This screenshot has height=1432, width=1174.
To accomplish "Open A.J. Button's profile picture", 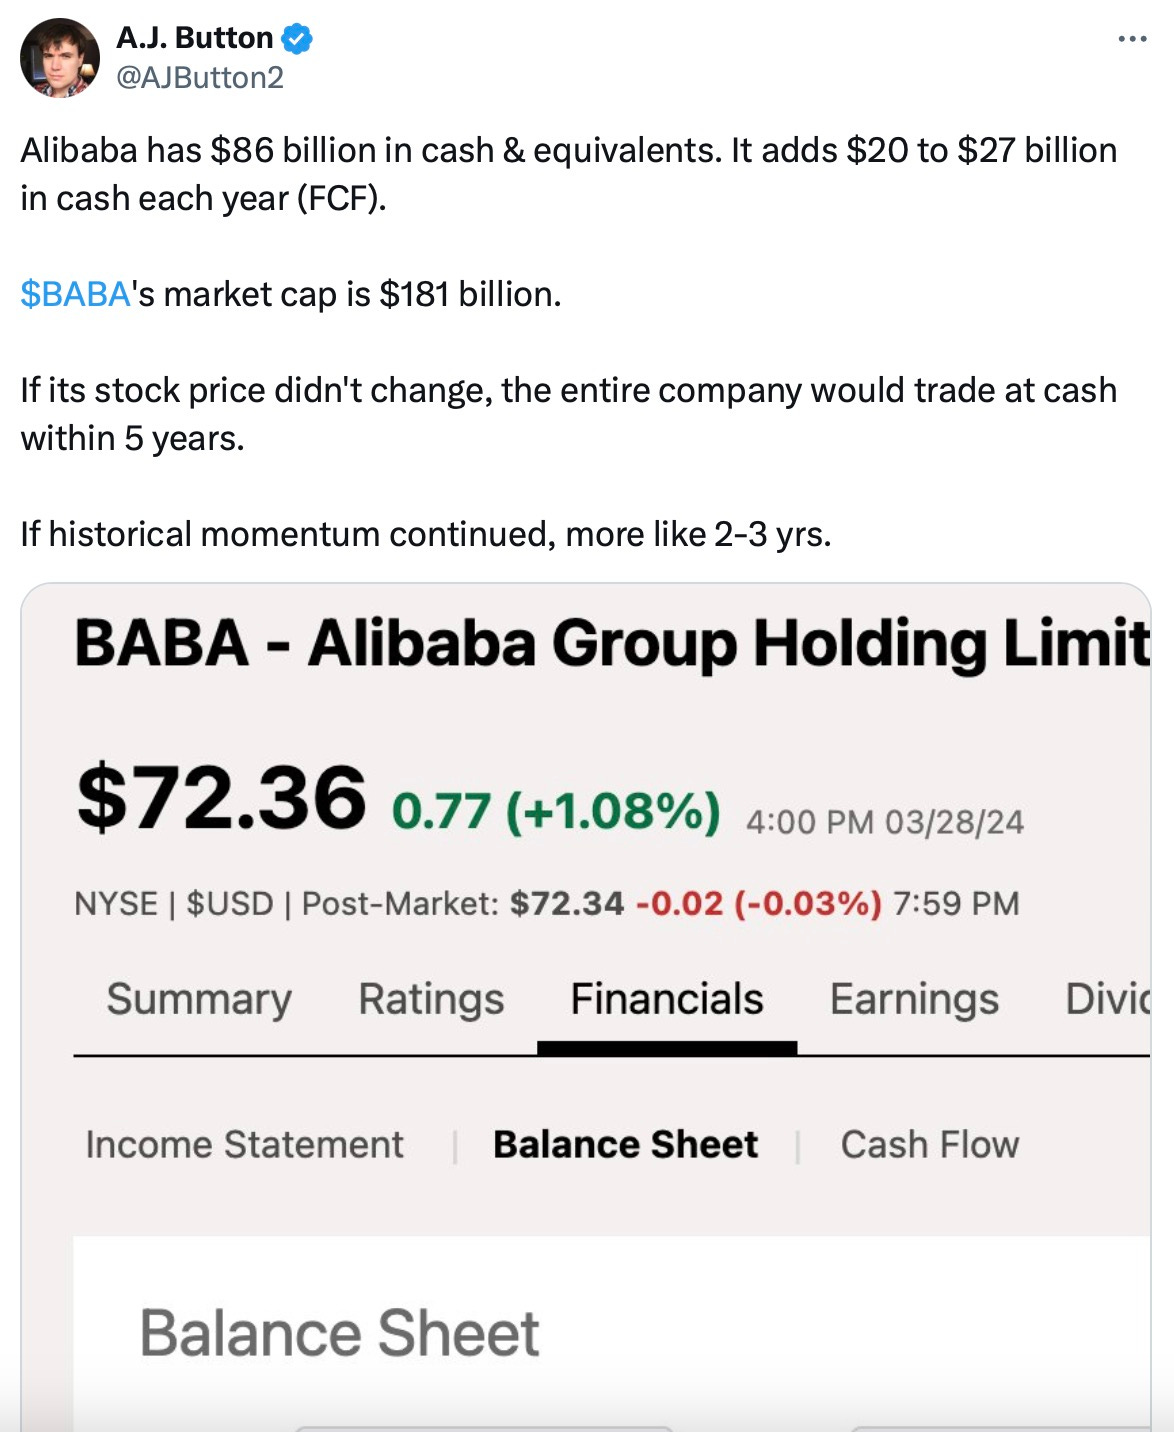I will click(x=60, y=58).
